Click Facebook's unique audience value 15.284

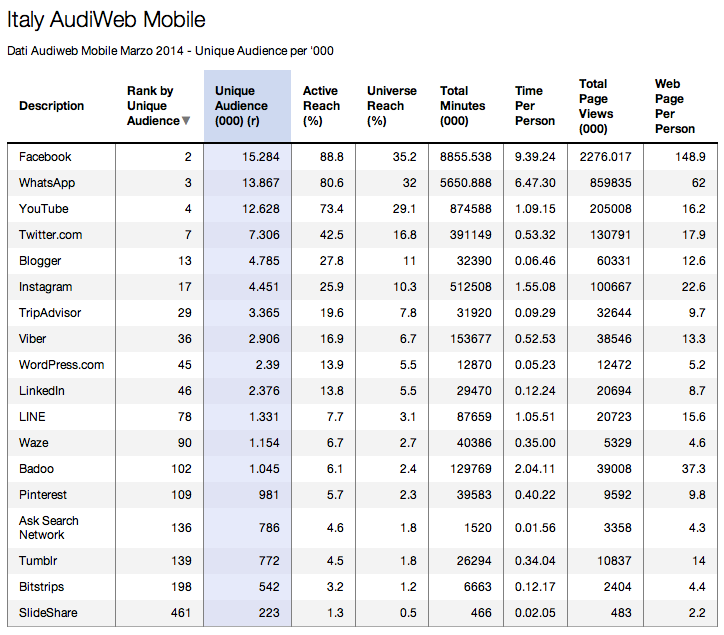click(x=260, y=157)
